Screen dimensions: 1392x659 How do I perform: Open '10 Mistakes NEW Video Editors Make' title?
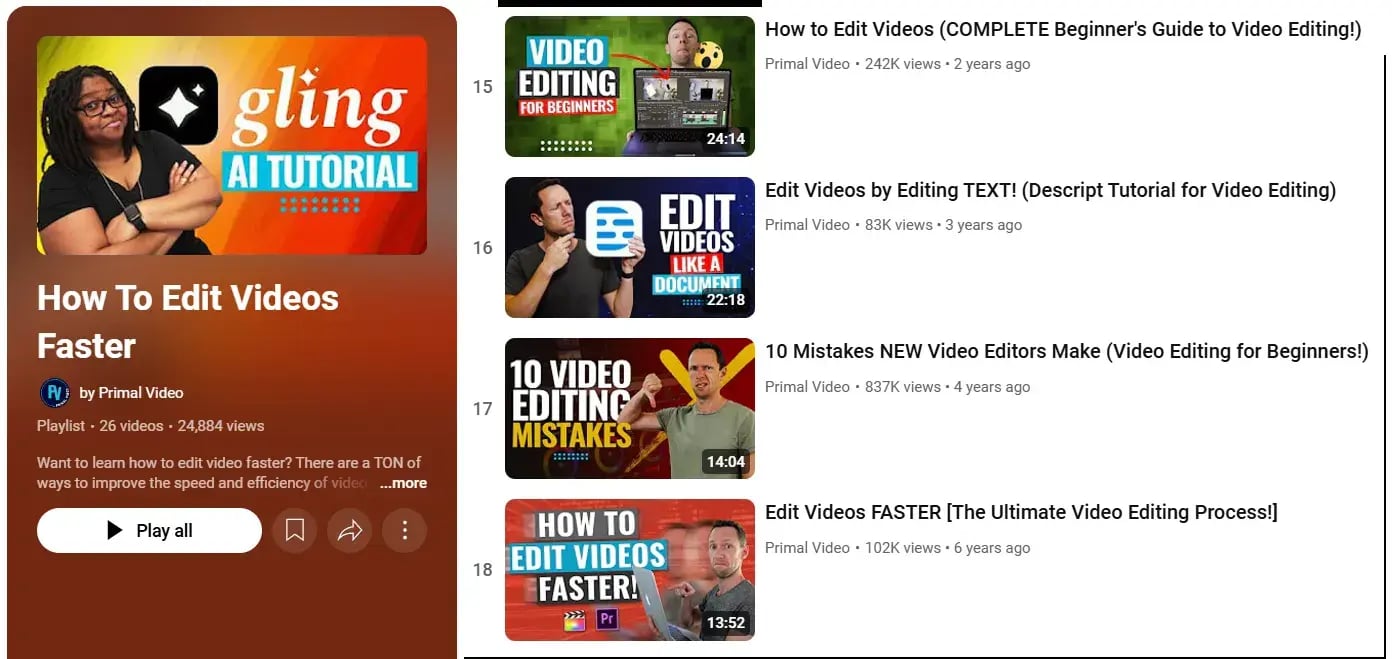(x=1066, y=352)
